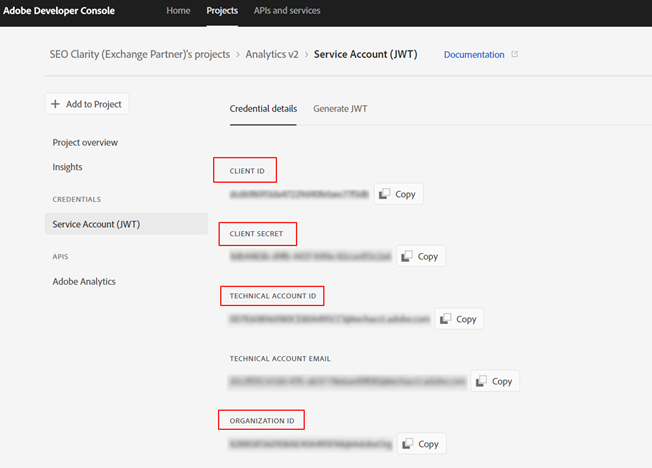The width and height of the screenshot is (652, 468).
Task: Open the Home menu item
Action: tap(178, 11)
